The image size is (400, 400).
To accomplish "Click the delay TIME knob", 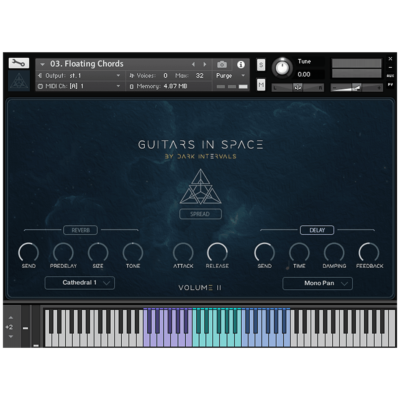I will point(299,252).
